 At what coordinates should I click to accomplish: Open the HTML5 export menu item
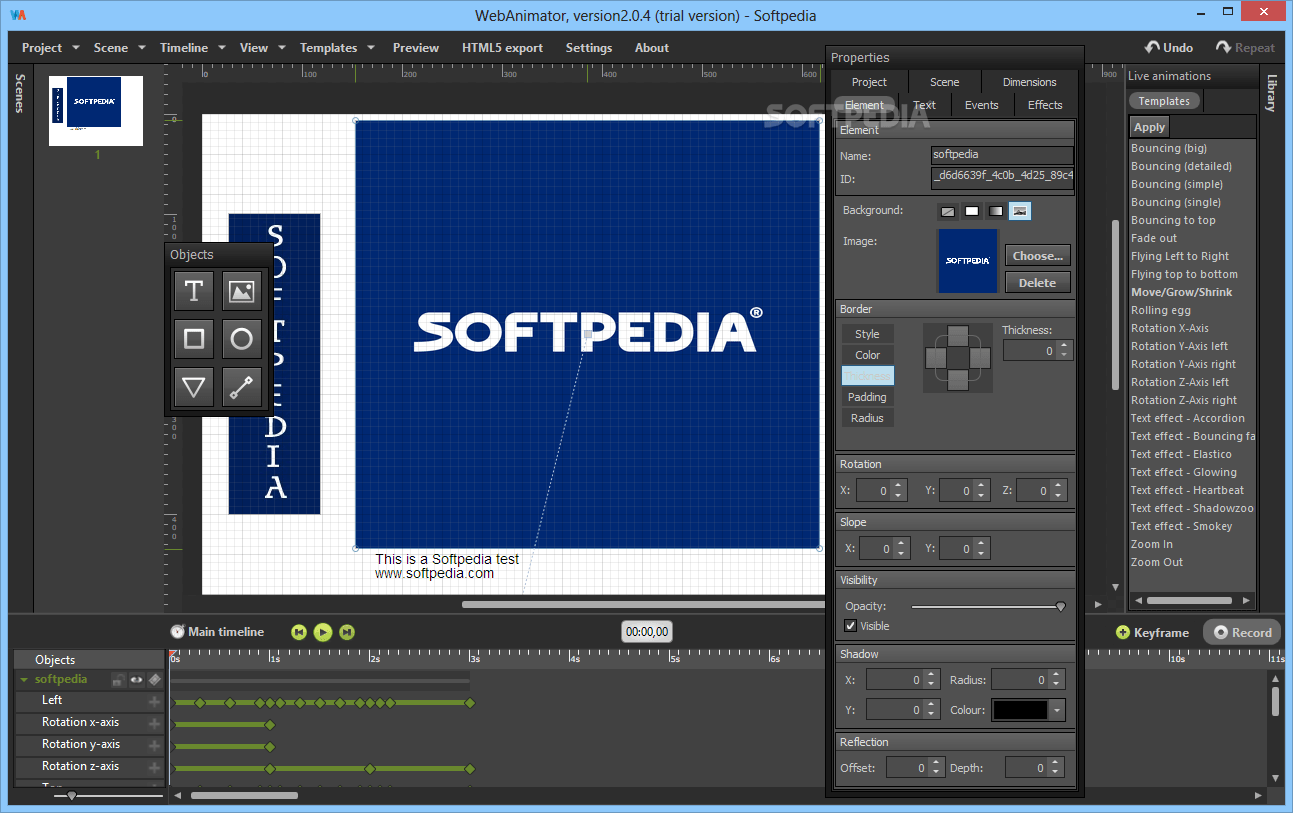[x=502, y=47]
